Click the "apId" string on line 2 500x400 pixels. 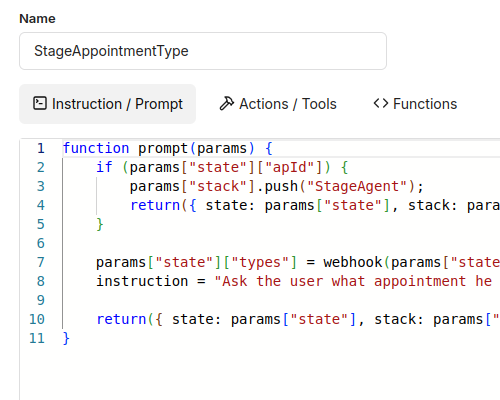(290, 167)
